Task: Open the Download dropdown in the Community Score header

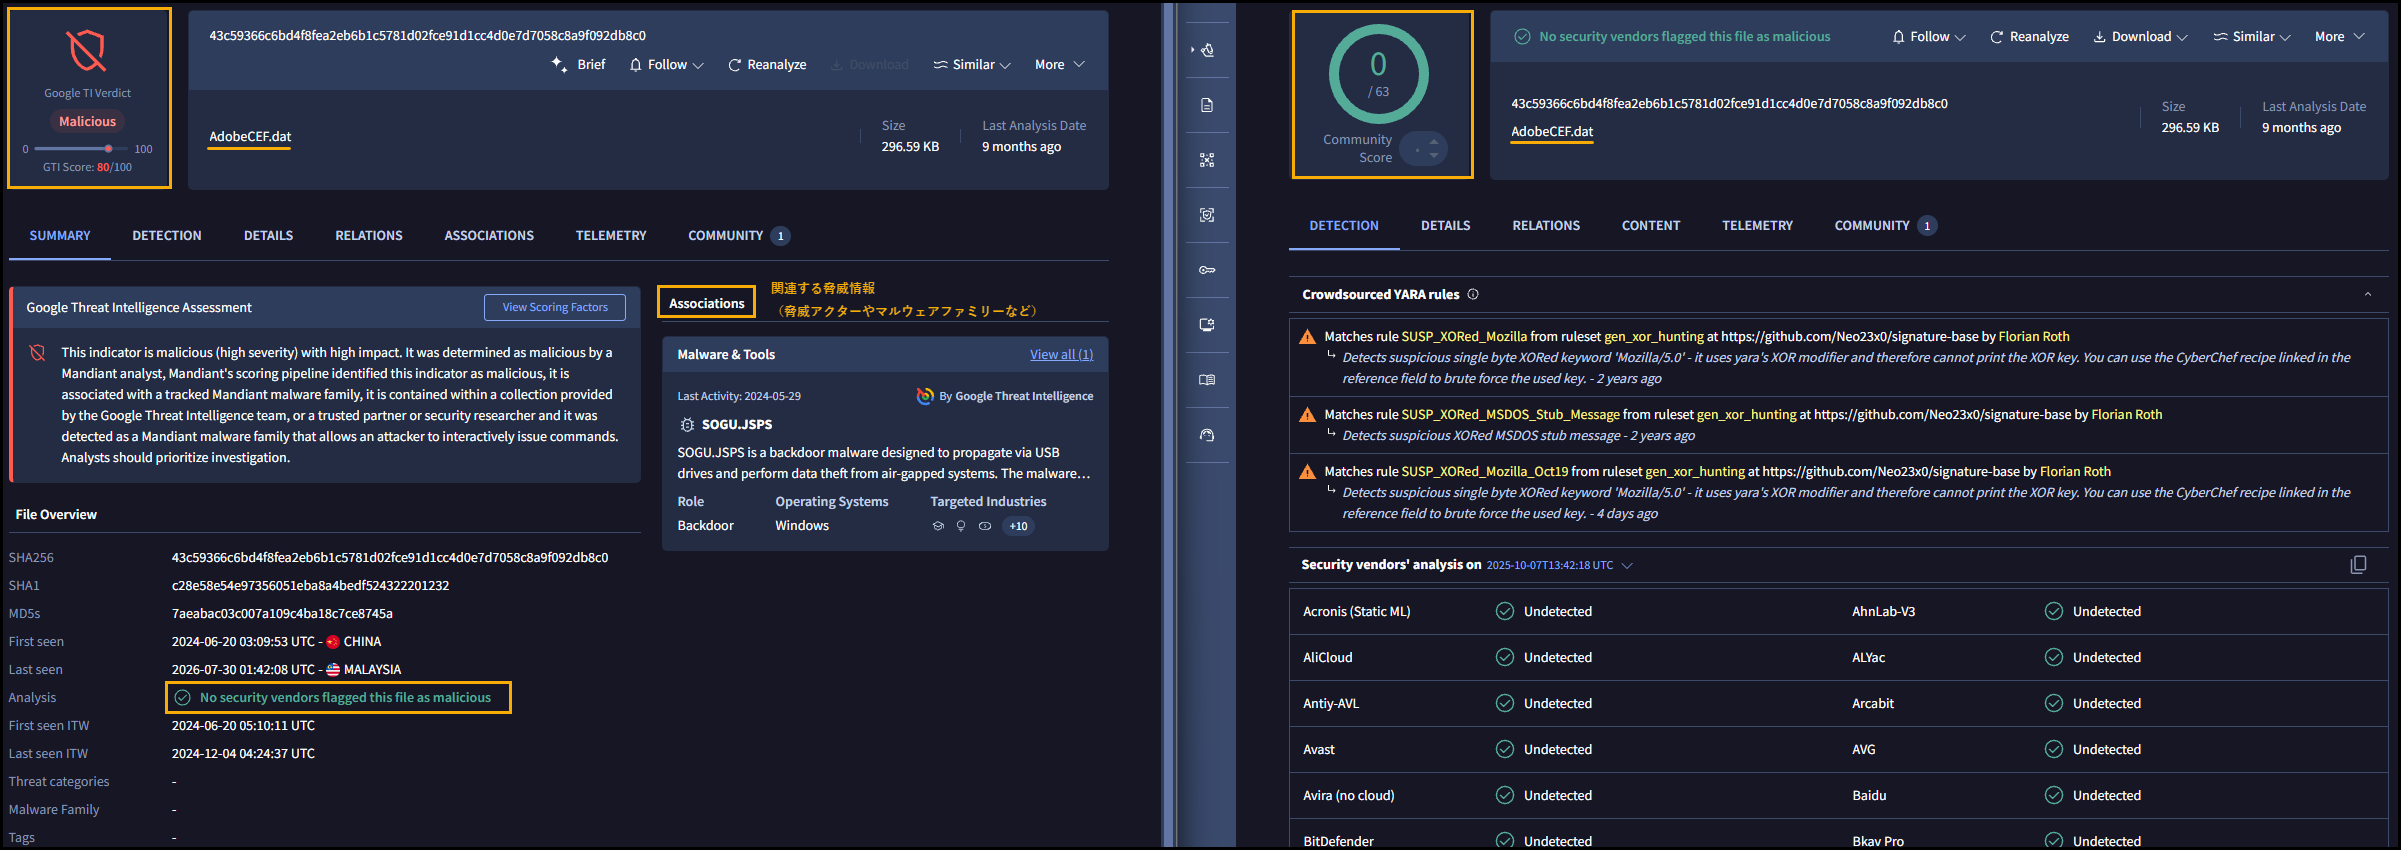Action: (2141, 37)
